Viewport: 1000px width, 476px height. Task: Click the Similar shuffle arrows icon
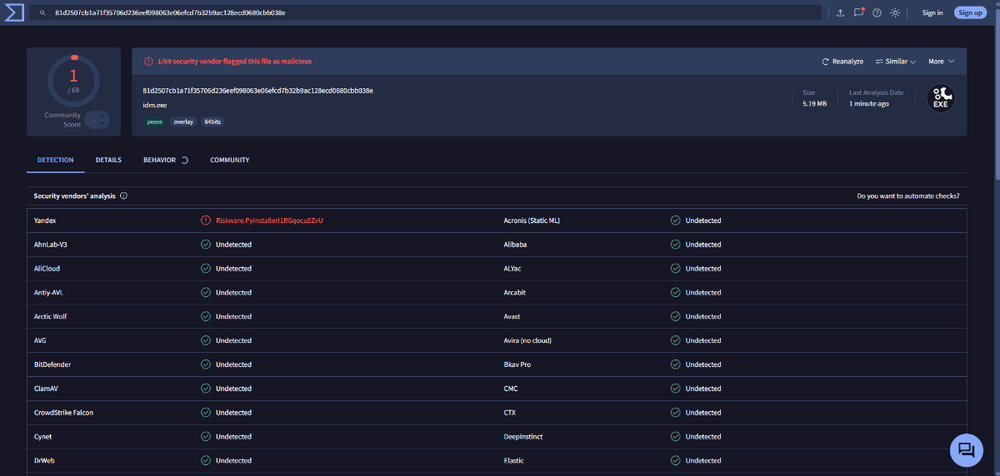pyautogui.click(x=879, y=62)
